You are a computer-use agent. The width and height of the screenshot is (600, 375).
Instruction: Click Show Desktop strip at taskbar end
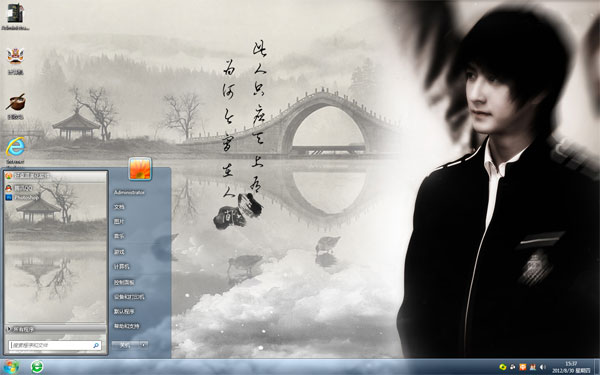click(596, 367)
